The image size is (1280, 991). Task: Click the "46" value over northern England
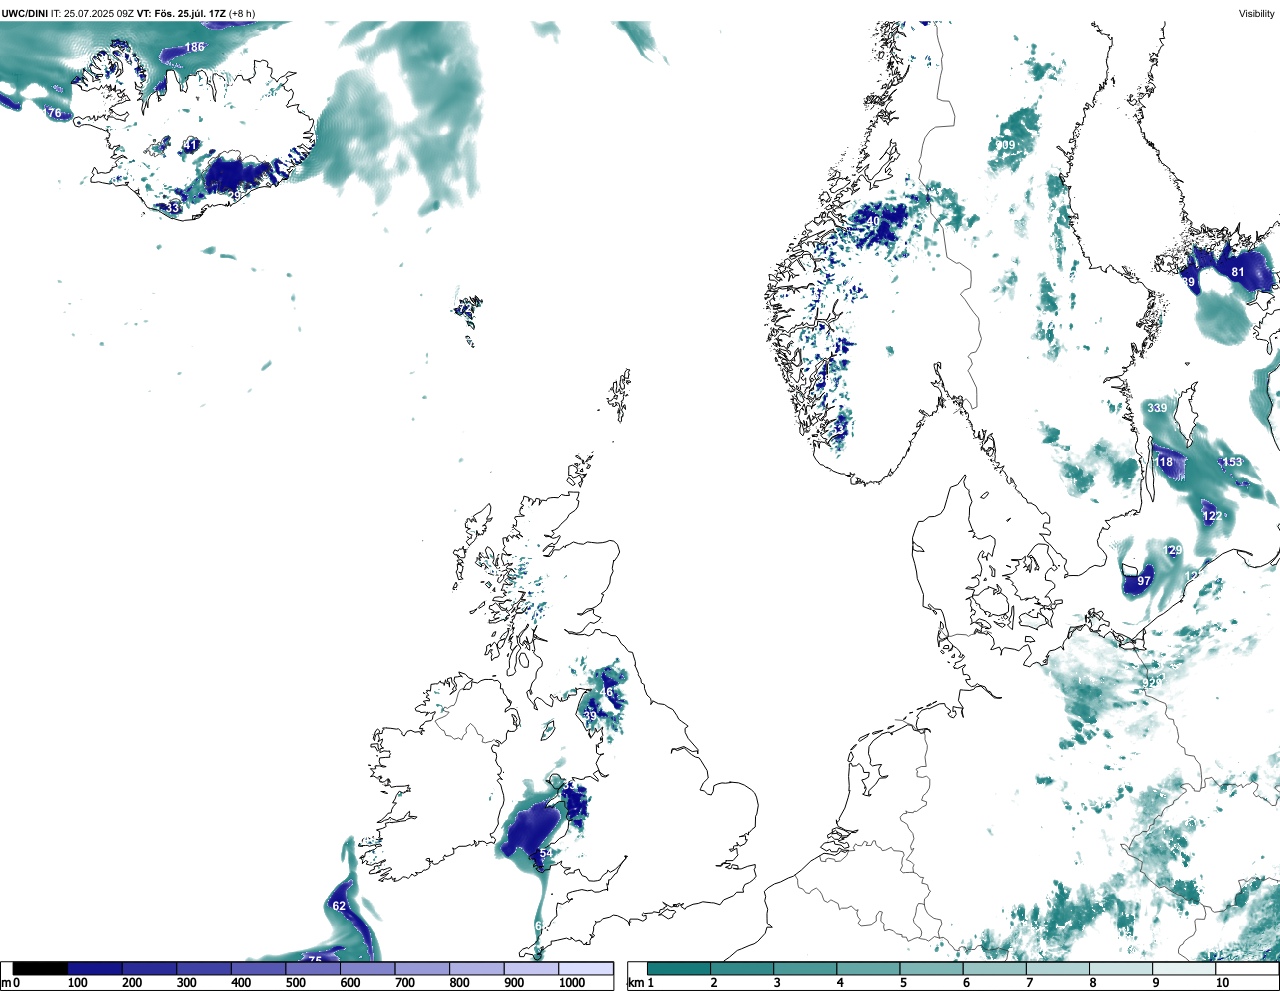coord(606,692)
